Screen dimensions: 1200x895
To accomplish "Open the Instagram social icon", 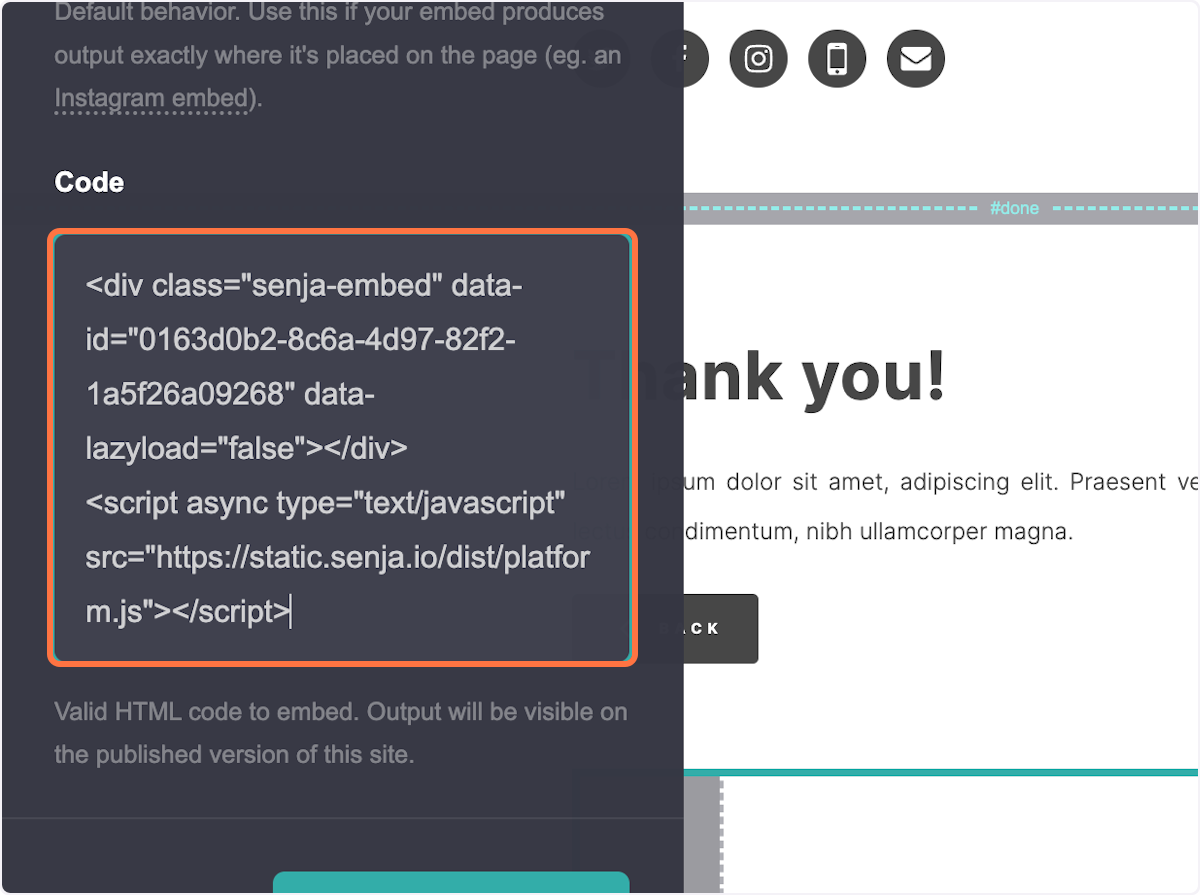I will (x=758, y=58).
